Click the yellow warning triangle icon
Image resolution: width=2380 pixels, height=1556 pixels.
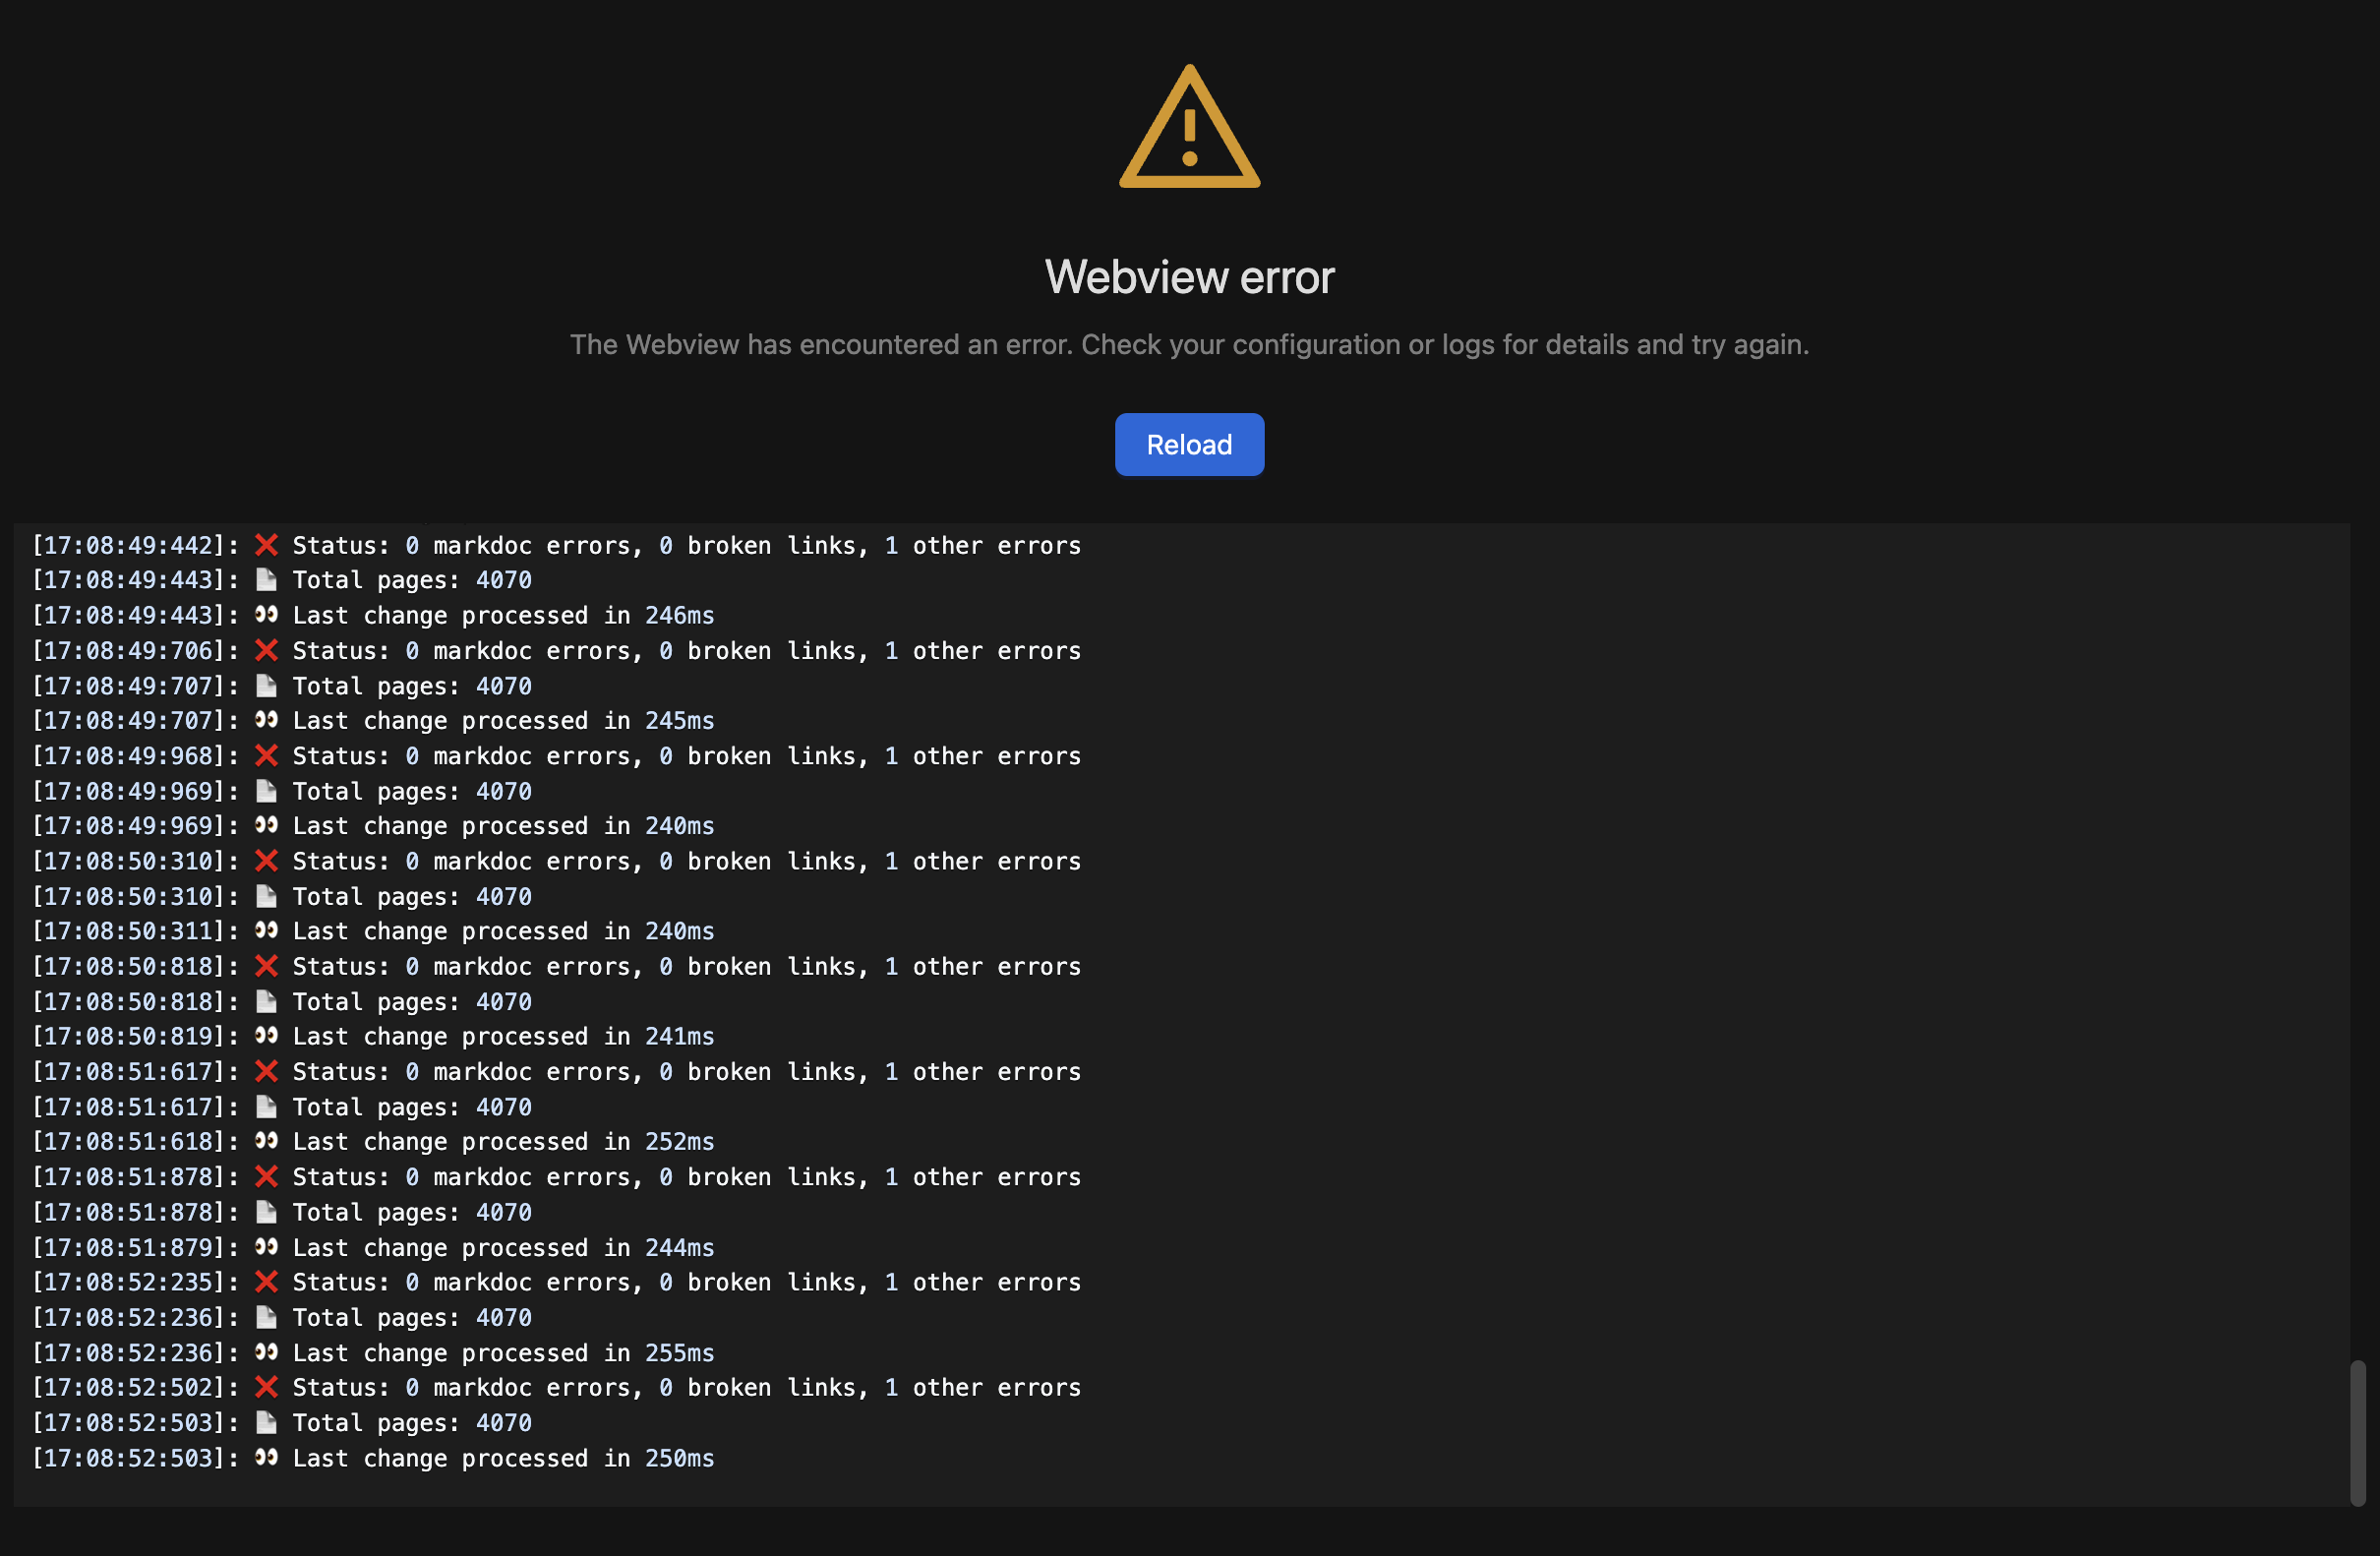(x=1189, y=129)
